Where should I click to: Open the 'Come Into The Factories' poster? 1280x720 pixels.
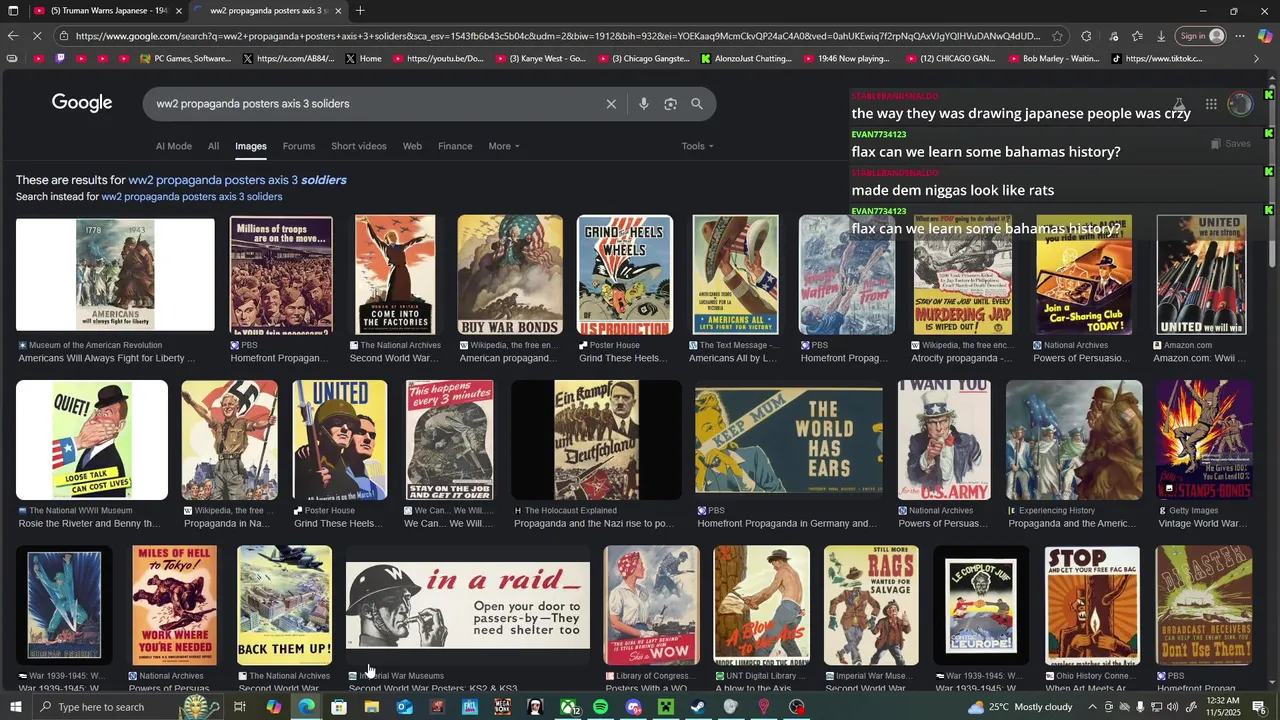(x=395, y=275)
